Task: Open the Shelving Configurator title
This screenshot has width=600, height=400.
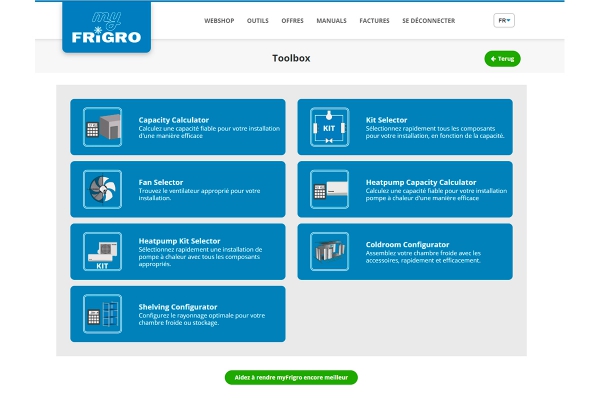Action: pyautogui.click(x=178, y=307)
